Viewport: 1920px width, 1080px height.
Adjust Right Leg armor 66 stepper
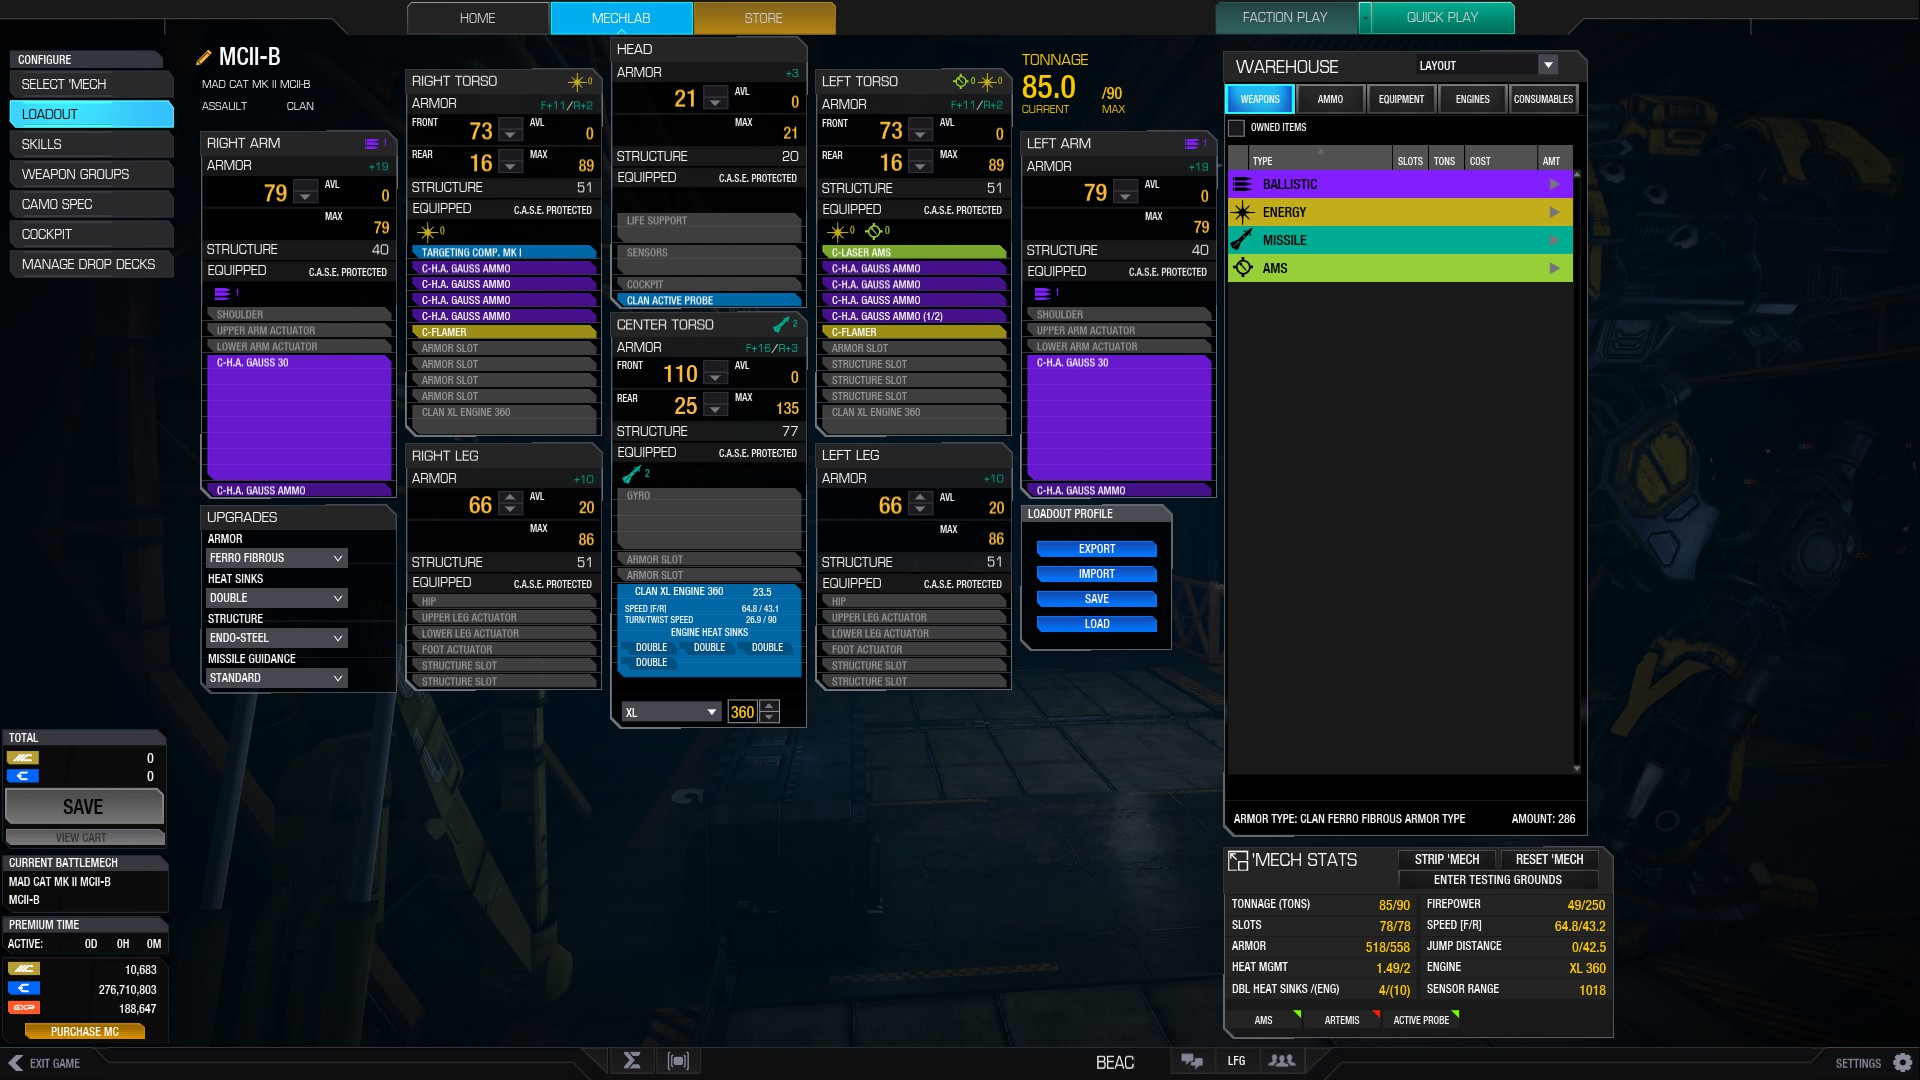(x=510, y=503)
